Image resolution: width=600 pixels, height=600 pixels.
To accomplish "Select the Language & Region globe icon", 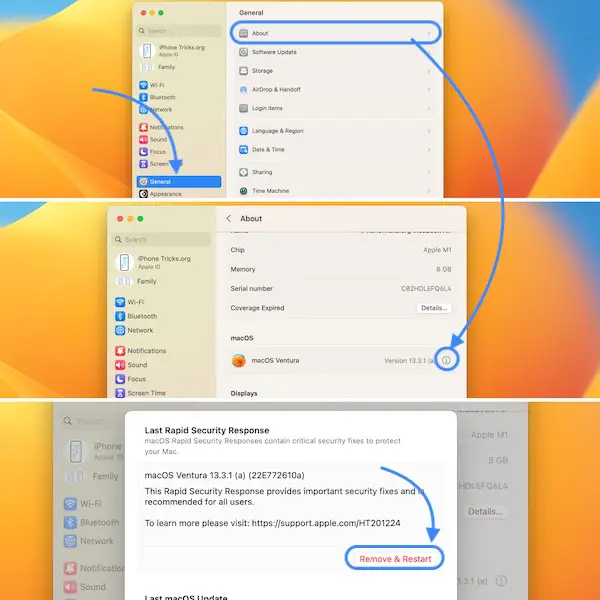I will pyautogui.click(x=243, y=131).
